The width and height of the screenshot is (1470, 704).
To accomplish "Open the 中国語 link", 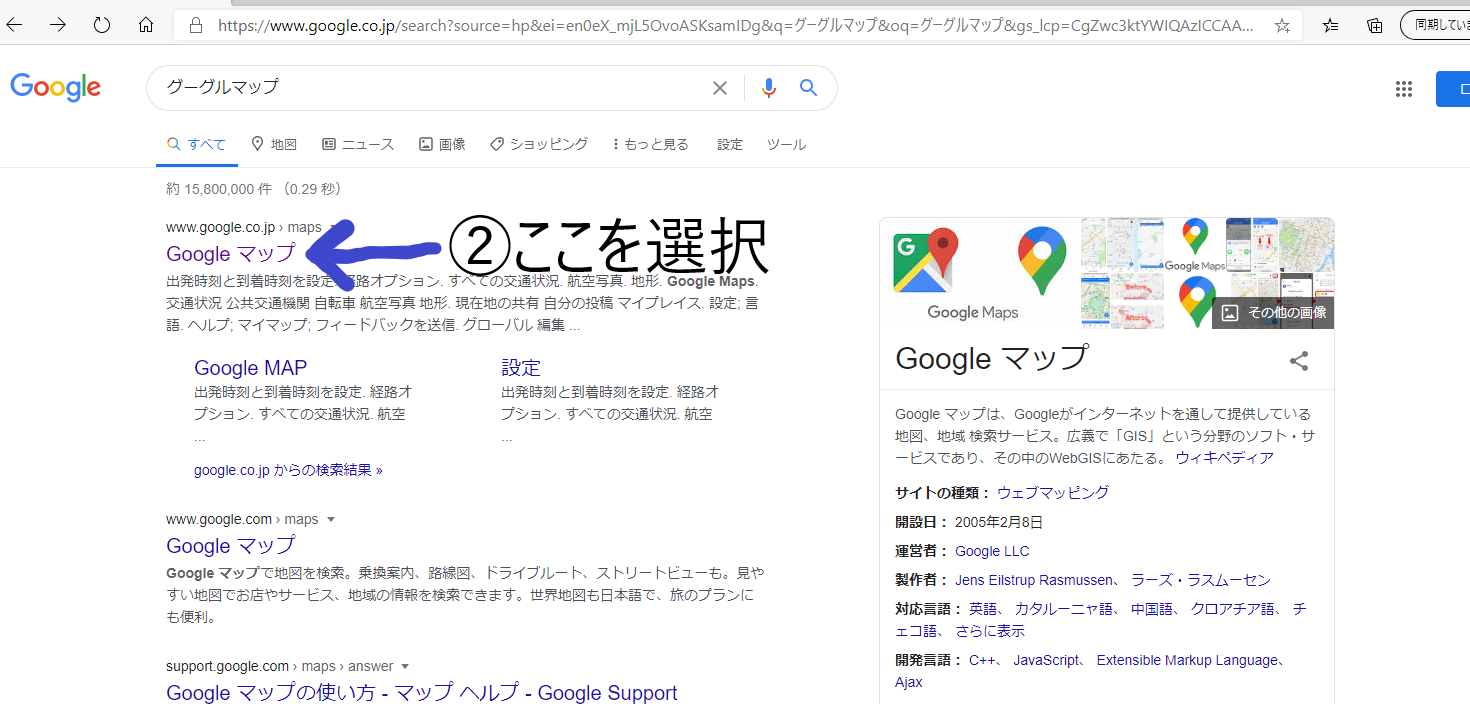I will click(x=1153, y=609).
